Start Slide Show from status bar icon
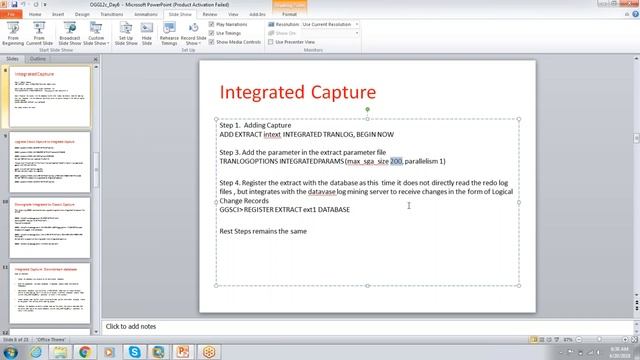The image size is (640, 360). click(557, 340)
